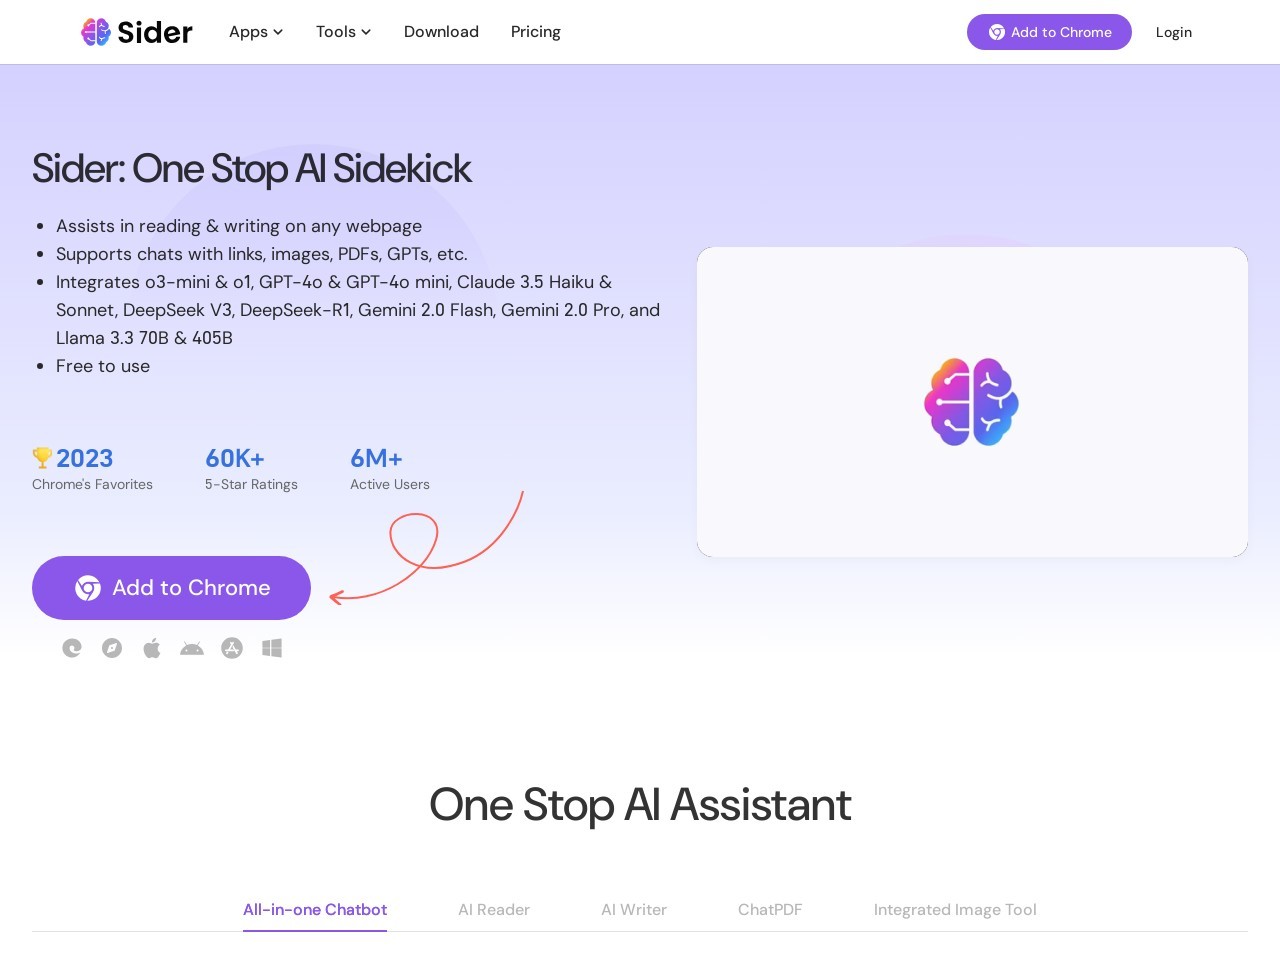The image size is (1280, 960).
Task: Click the Android robot icon
Action: 192,648
